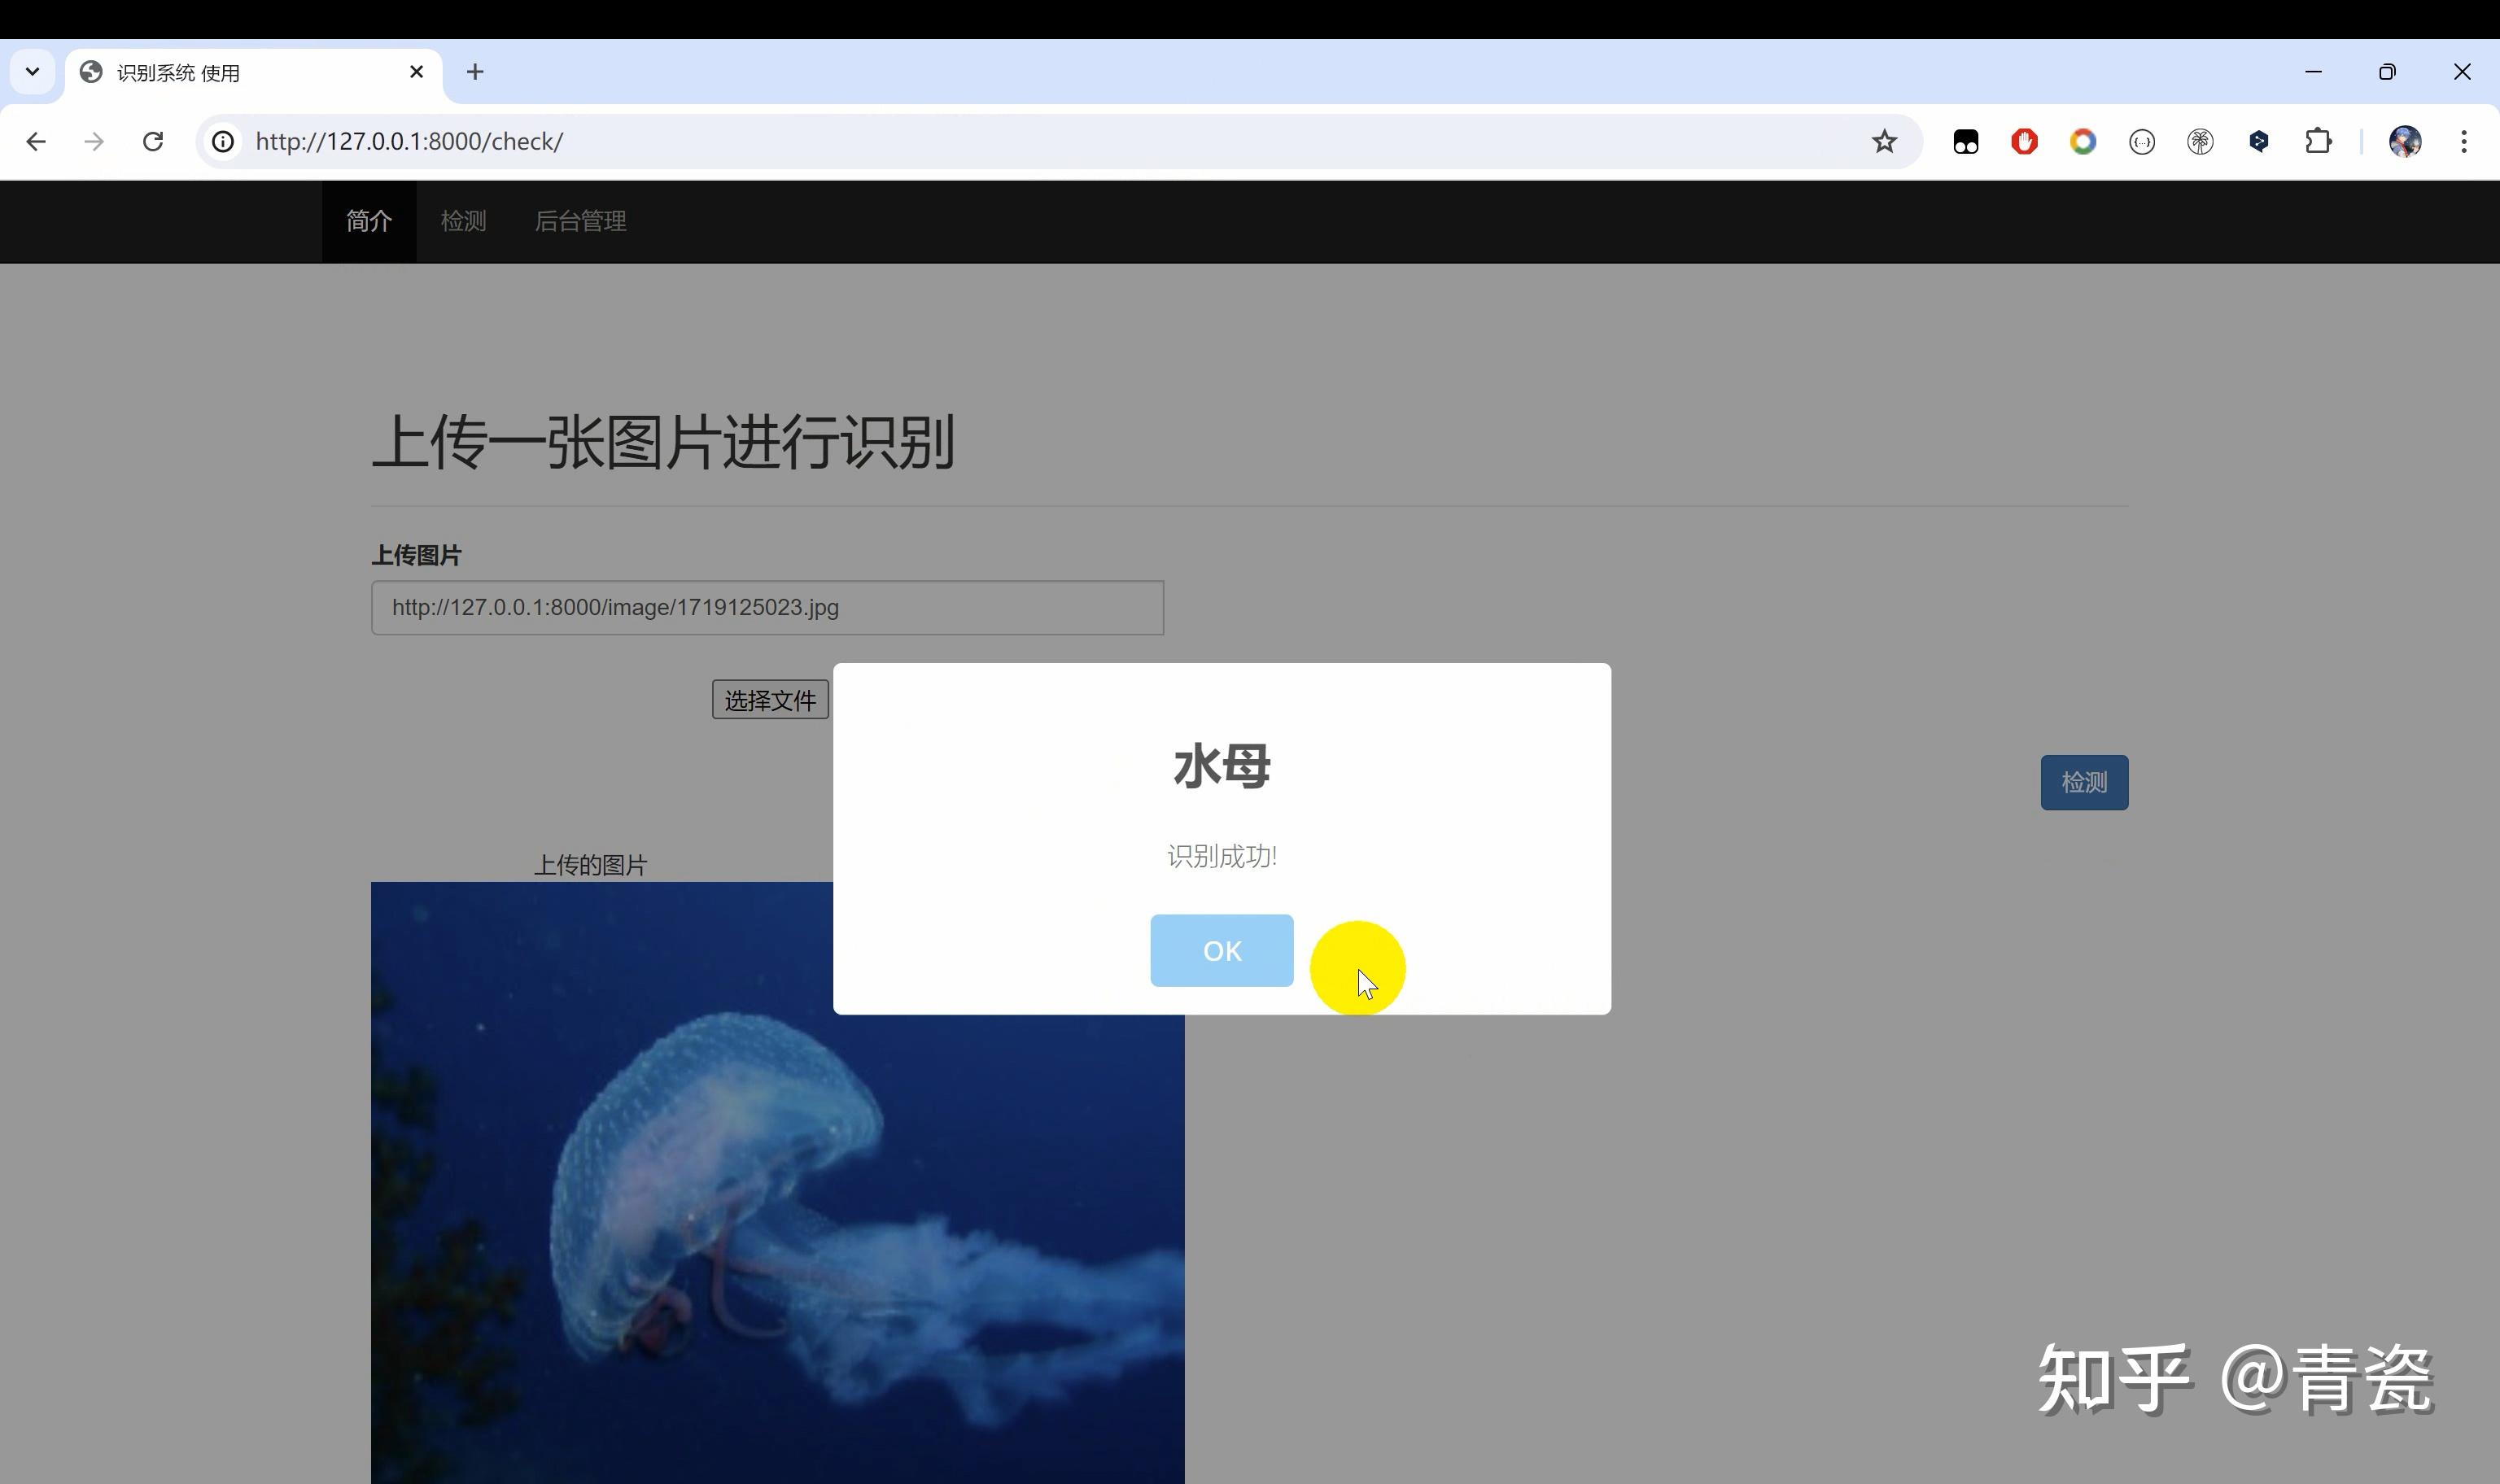Open the Chrome three-dot menu
The width and height of the screenshot is (2500, 1484).
[x=2465, y=141]
